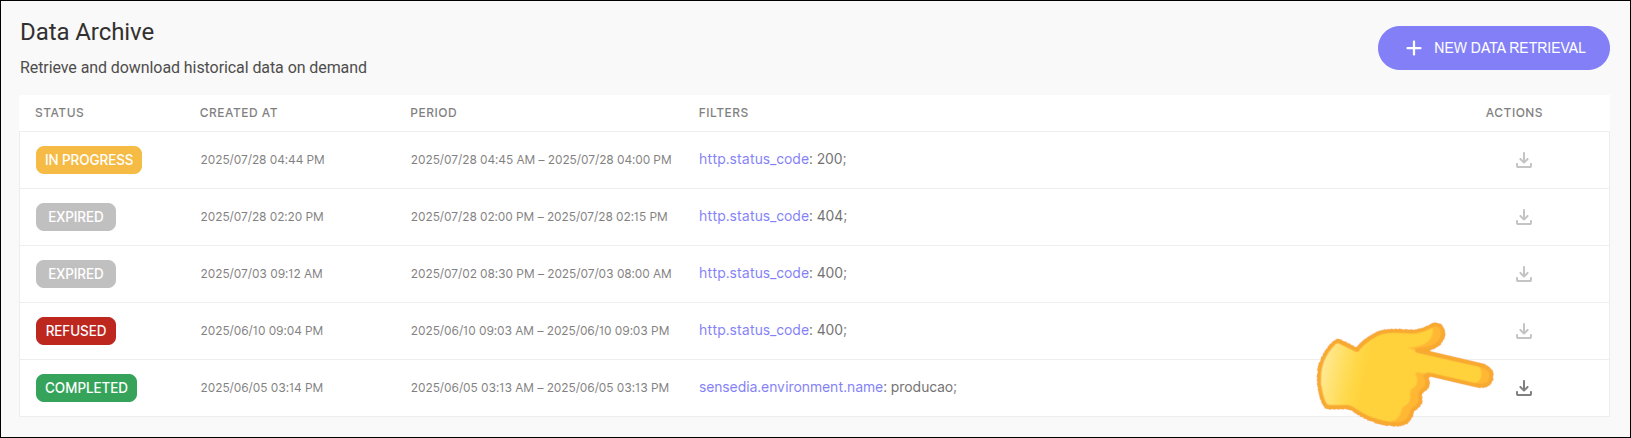
Task: Click the STATUS column header
Action: (x=59, y=113)
